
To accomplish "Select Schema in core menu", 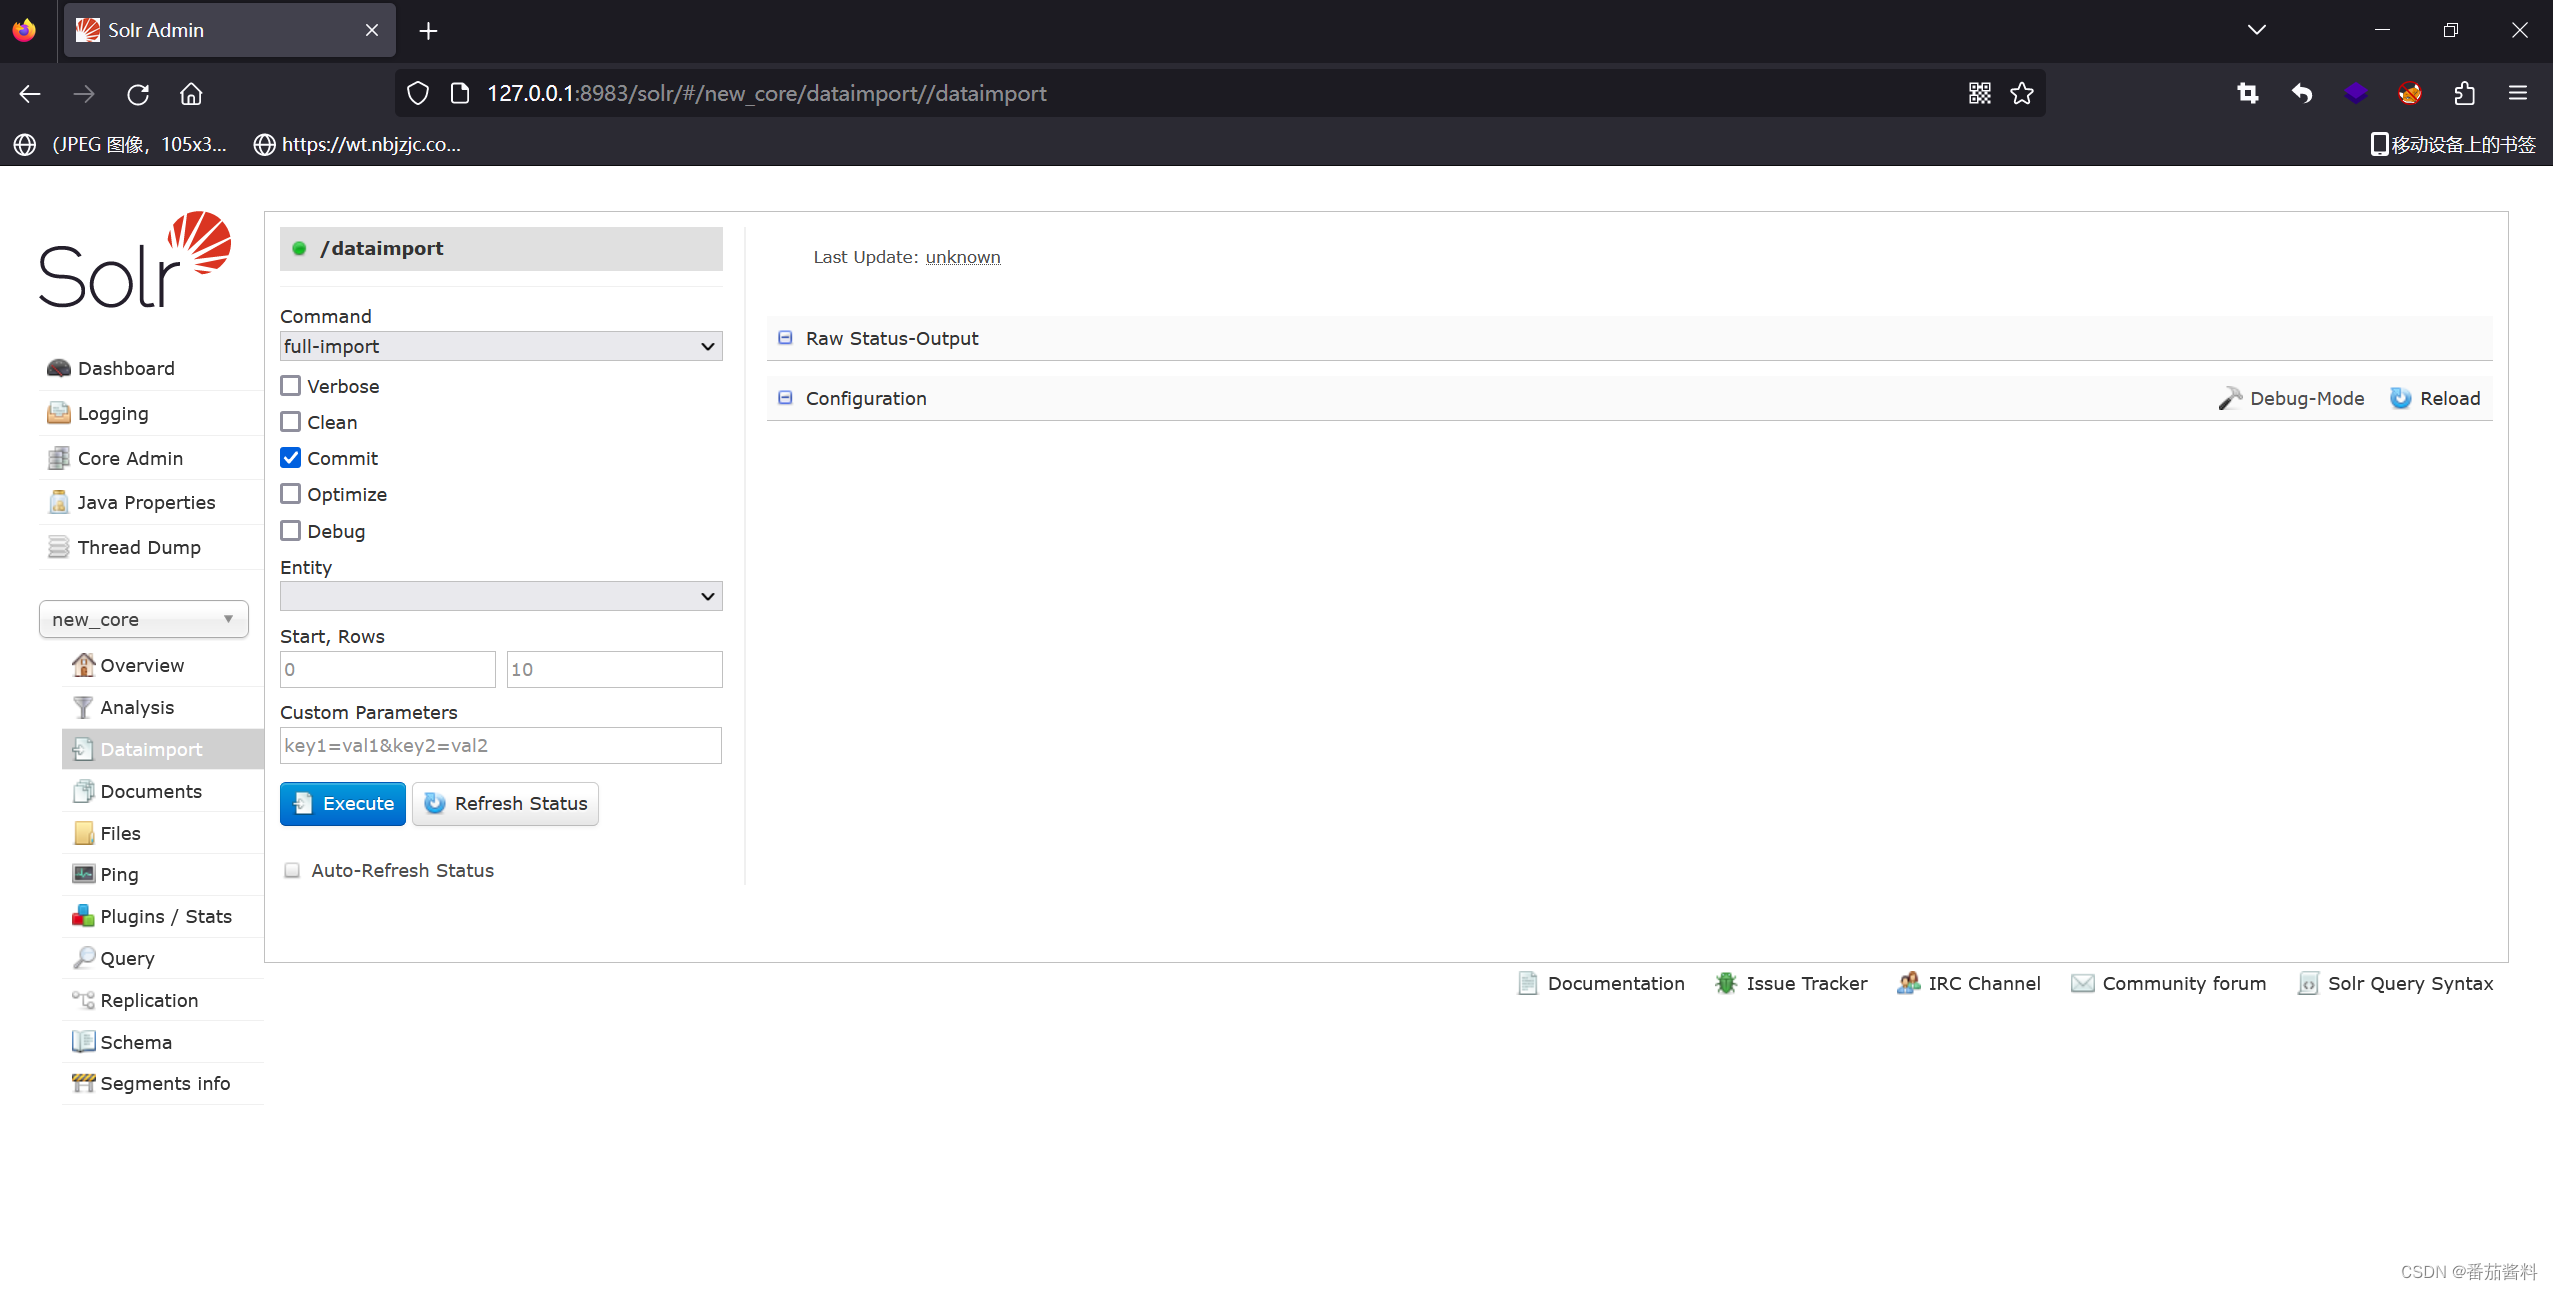I will pyautogui.click(x=136, y=1042).
